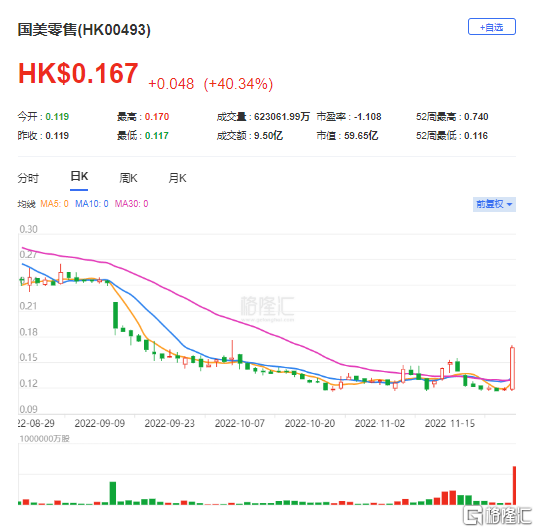The width and height of the screenshot is (538, 532).
Task: Click the 市盈率 -1.108 P/E value
Action: point(349,117)
